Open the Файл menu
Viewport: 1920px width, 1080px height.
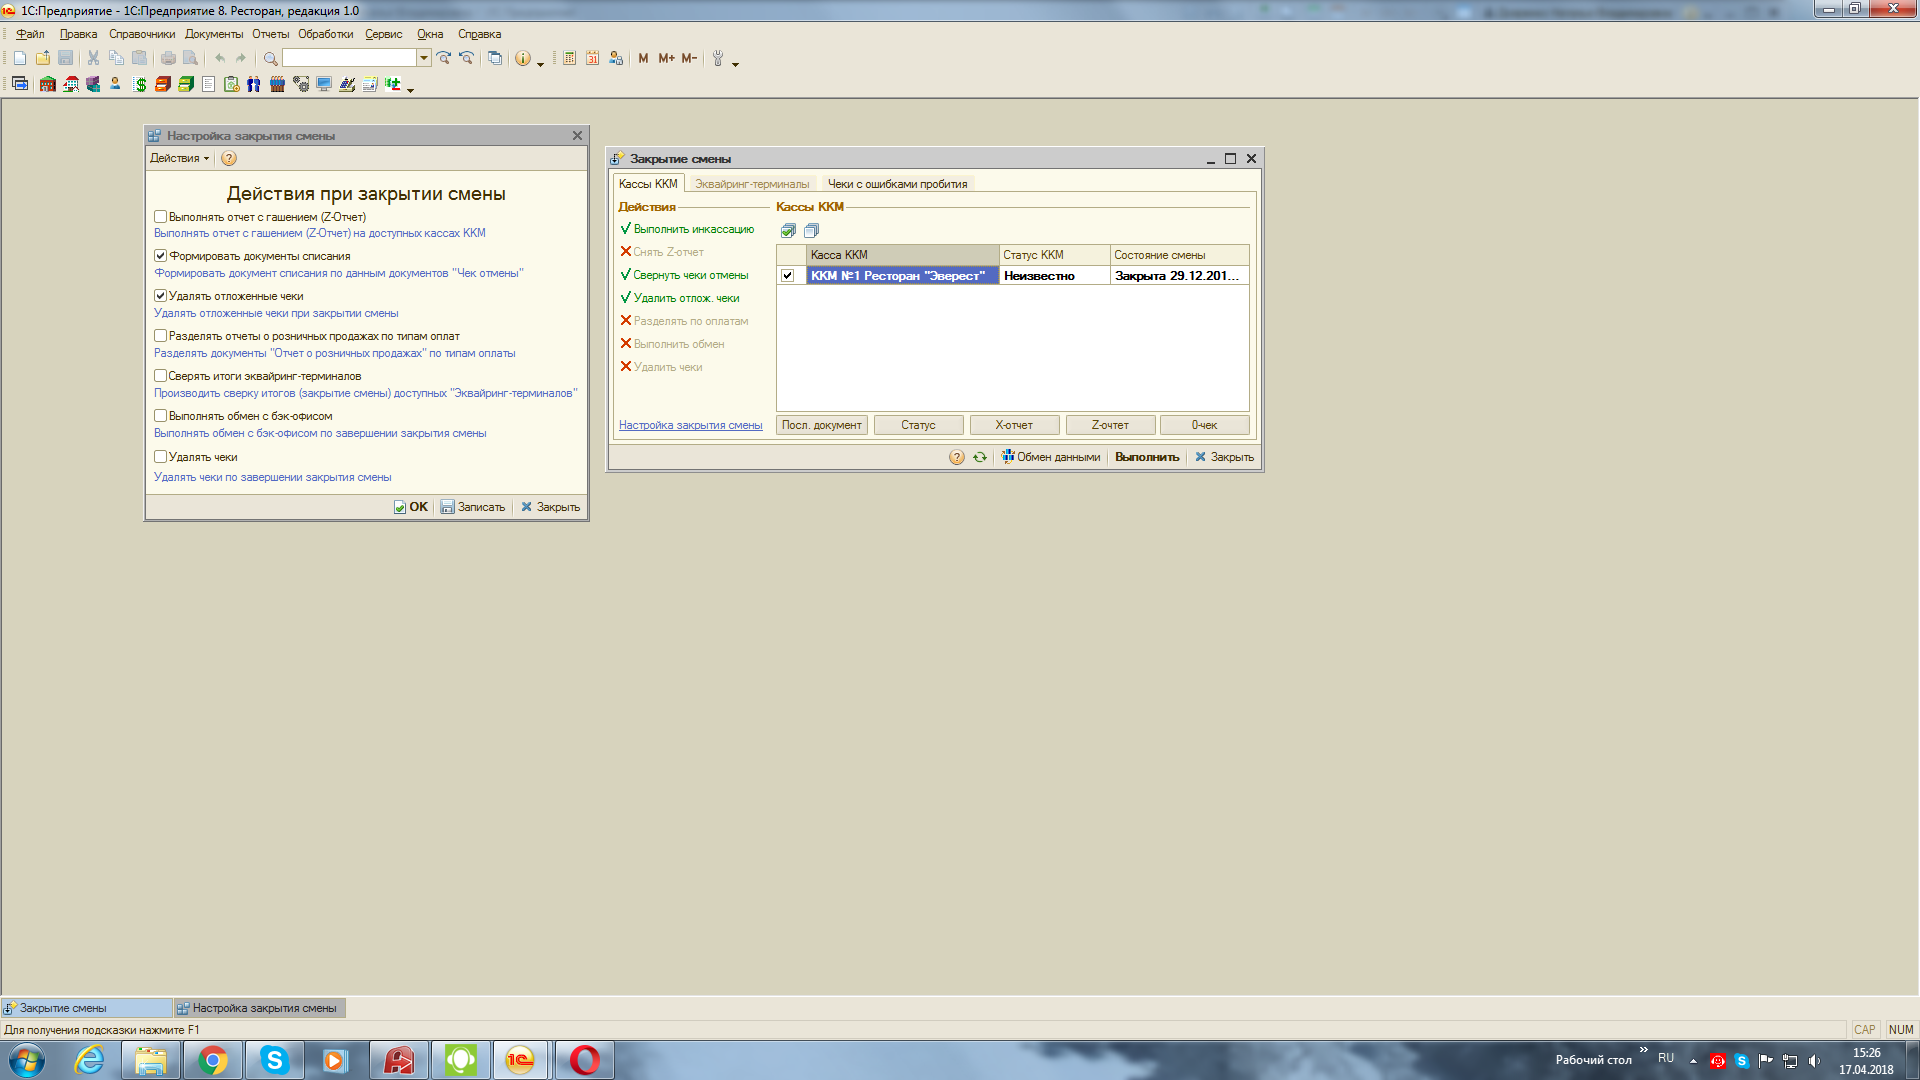click(30, 34)
